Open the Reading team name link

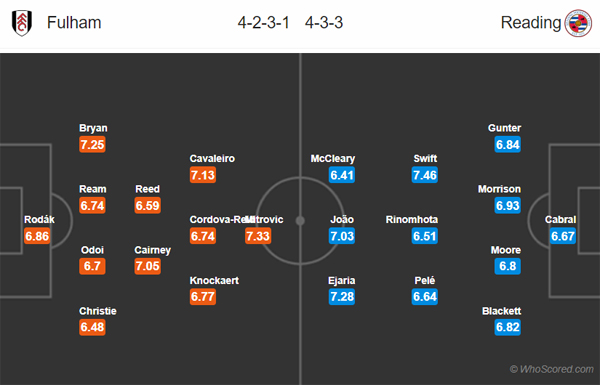point(531,23)
